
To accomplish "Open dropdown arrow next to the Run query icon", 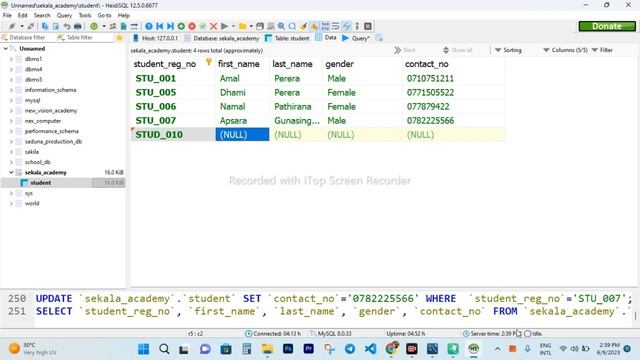I will click(x=233, y=26).
